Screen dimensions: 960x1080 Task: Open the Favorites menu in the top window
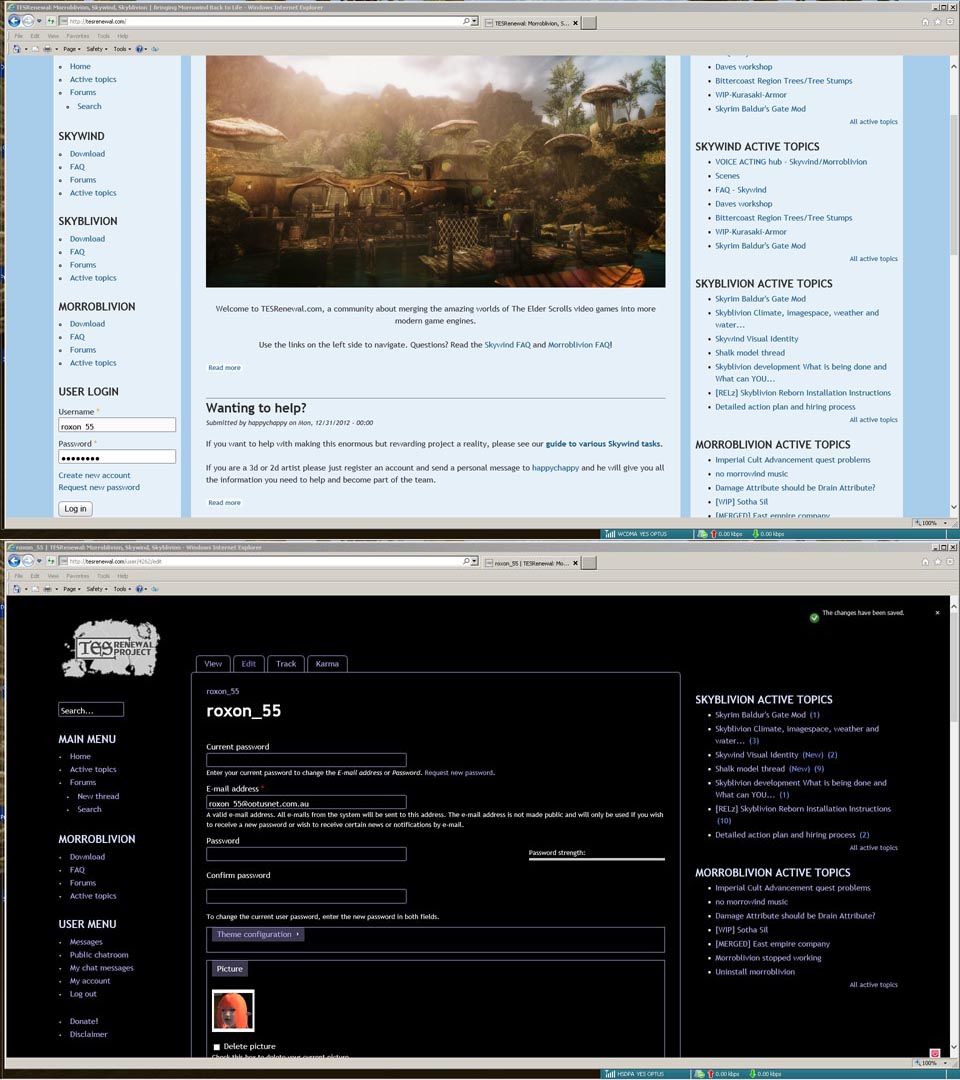78,36
